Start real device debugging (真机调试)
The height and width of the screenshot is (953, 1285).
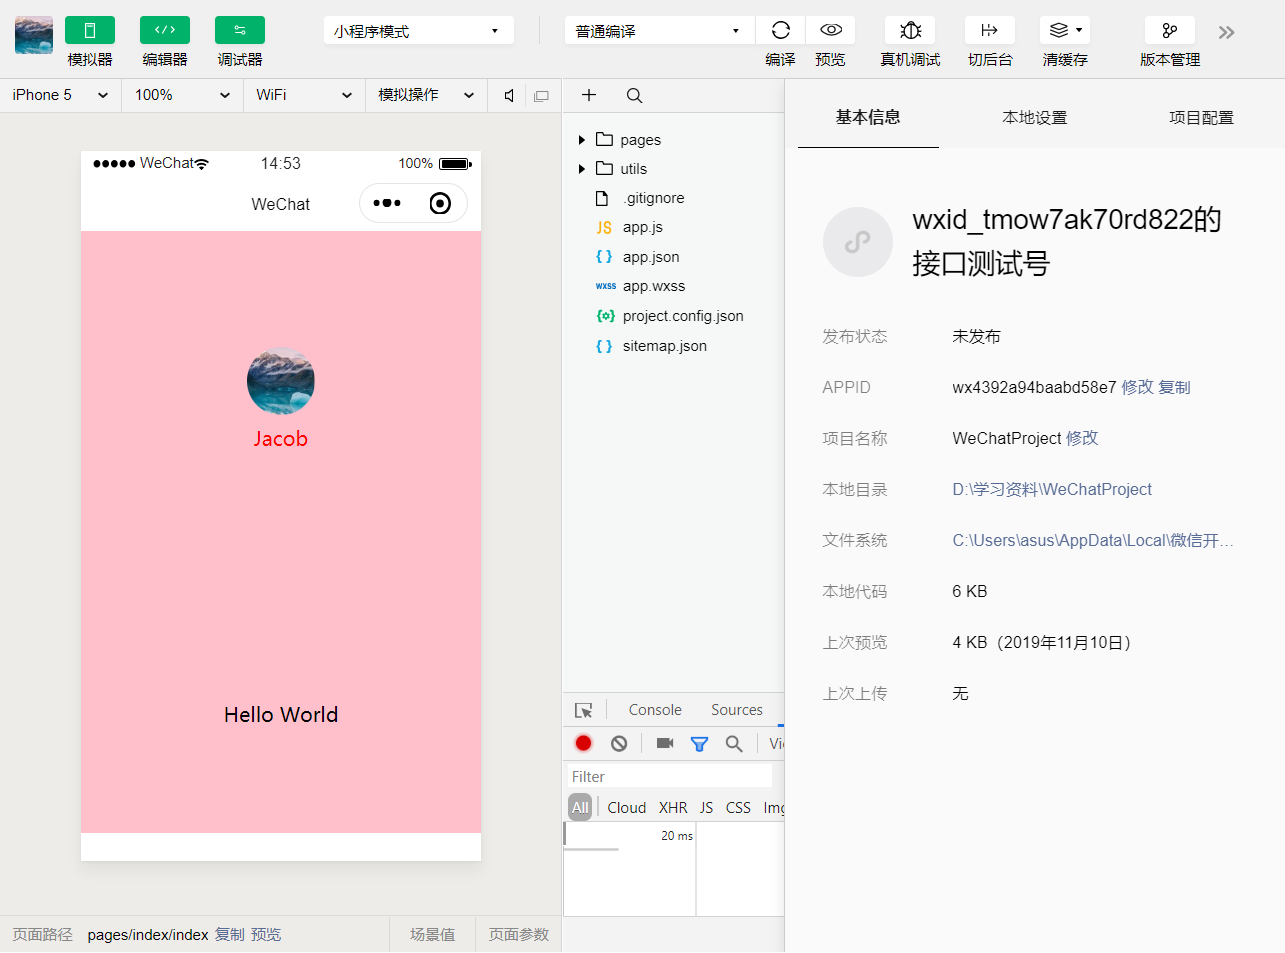[910, 30]
